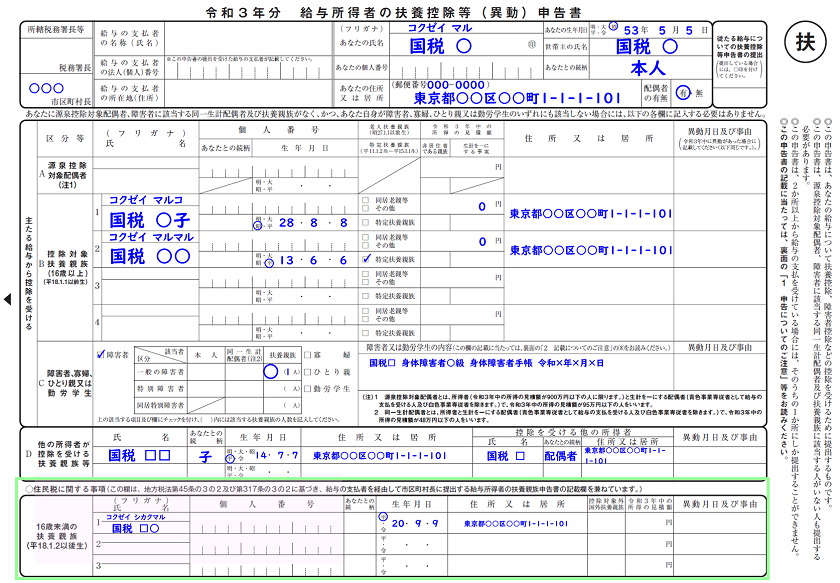Click the birthdate 20・9・9 in resident tax section

coord(414,522)
